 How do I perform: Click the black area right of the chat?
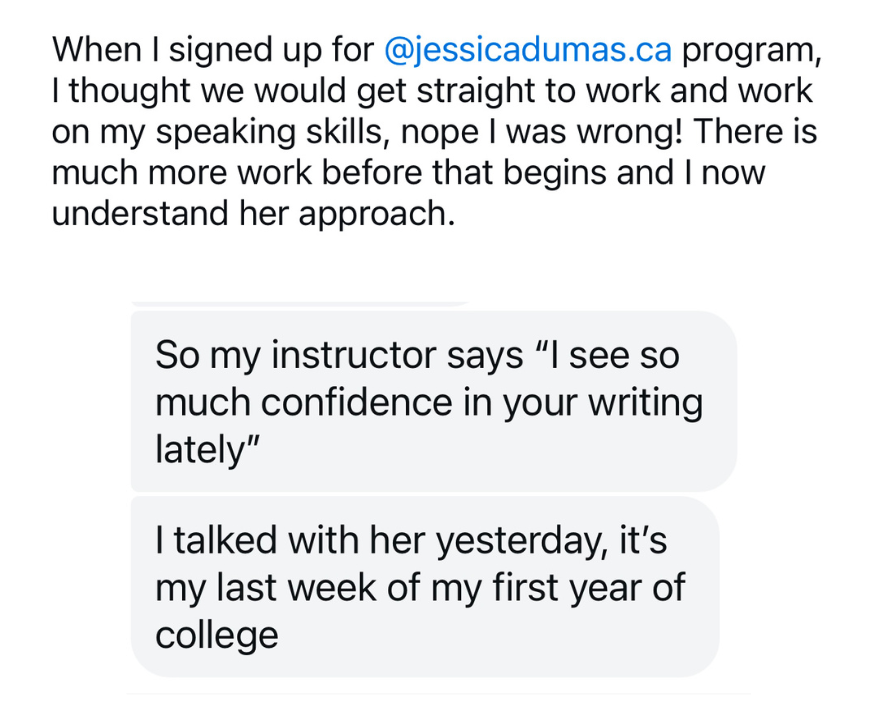(x=815, y=500)
